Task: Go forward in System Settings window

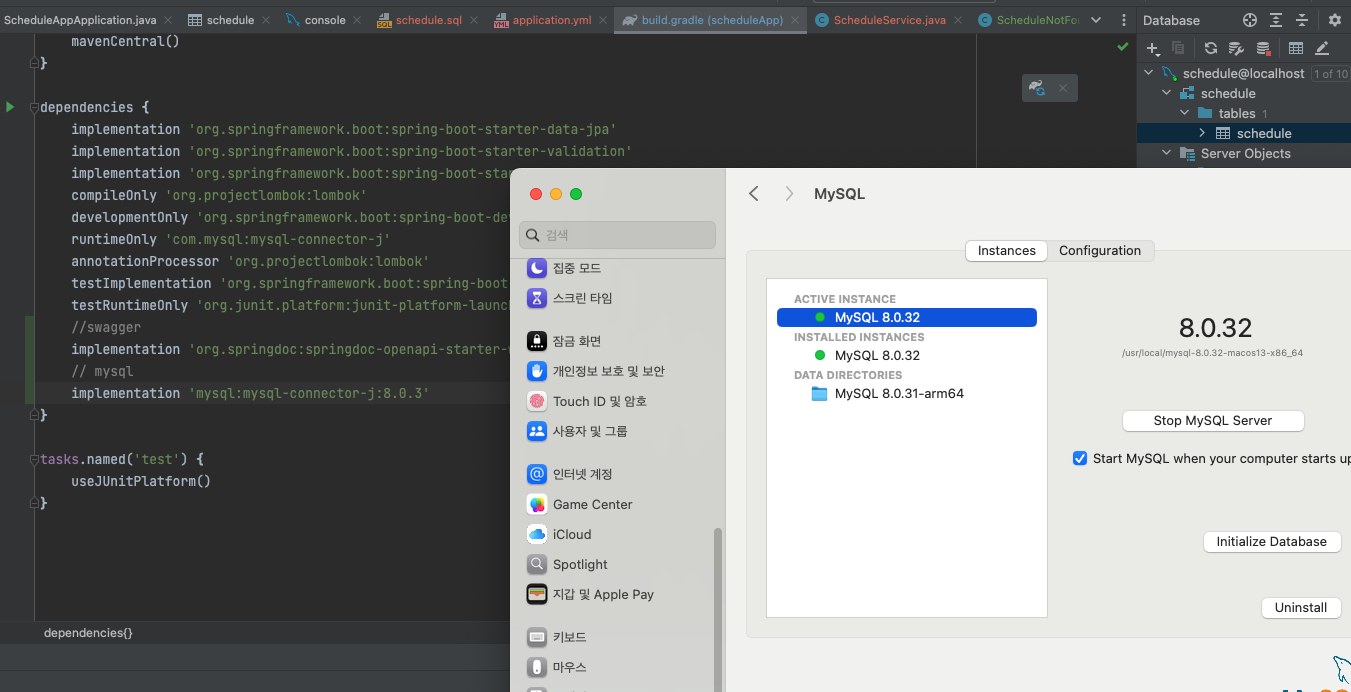Action: point(789,194)
